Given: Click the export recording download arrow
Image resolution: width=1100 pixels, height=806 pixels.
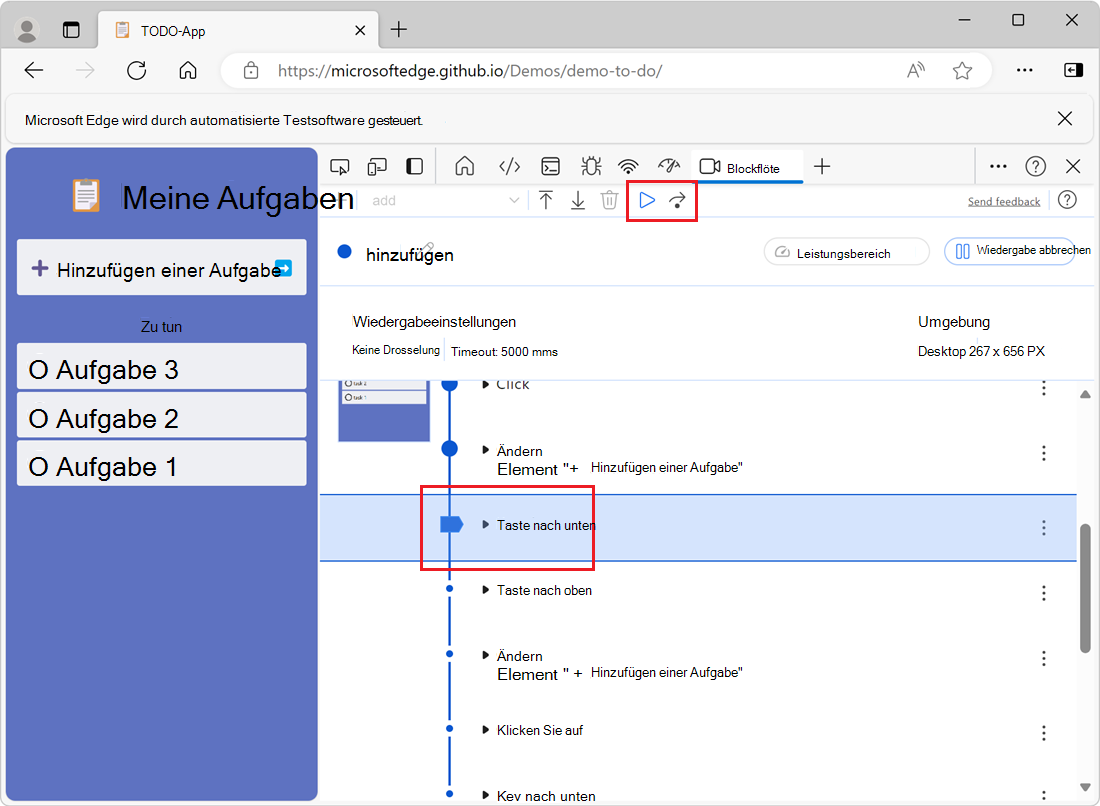Looking at the screenshot, I should click(578, 201).
